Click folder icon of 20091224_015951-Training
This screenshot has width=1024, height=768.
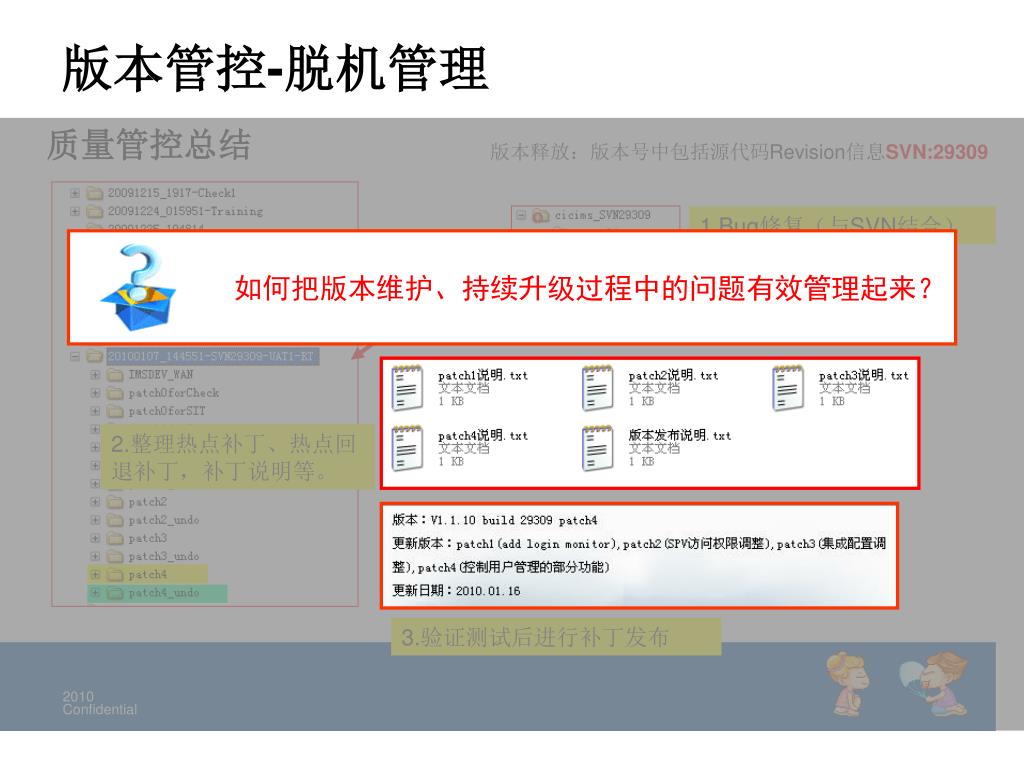point(95,211)
